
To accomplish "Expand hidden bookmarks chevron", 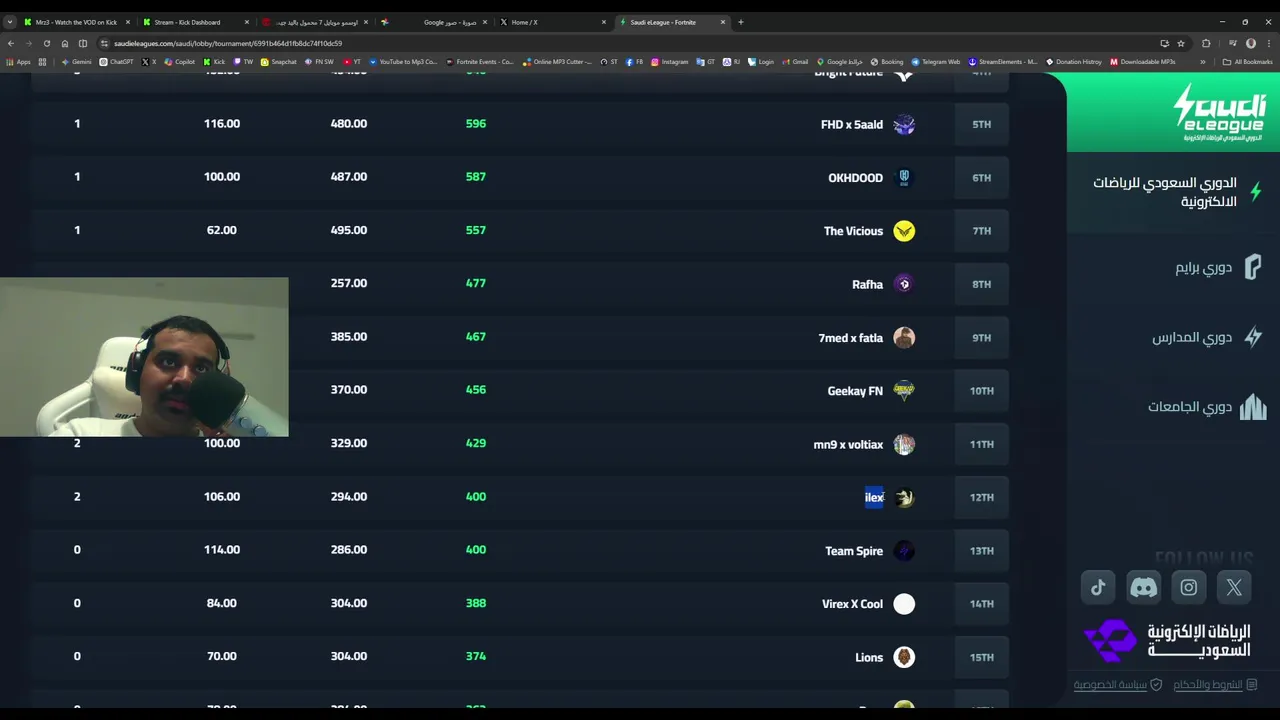I will pos(1203,62).
